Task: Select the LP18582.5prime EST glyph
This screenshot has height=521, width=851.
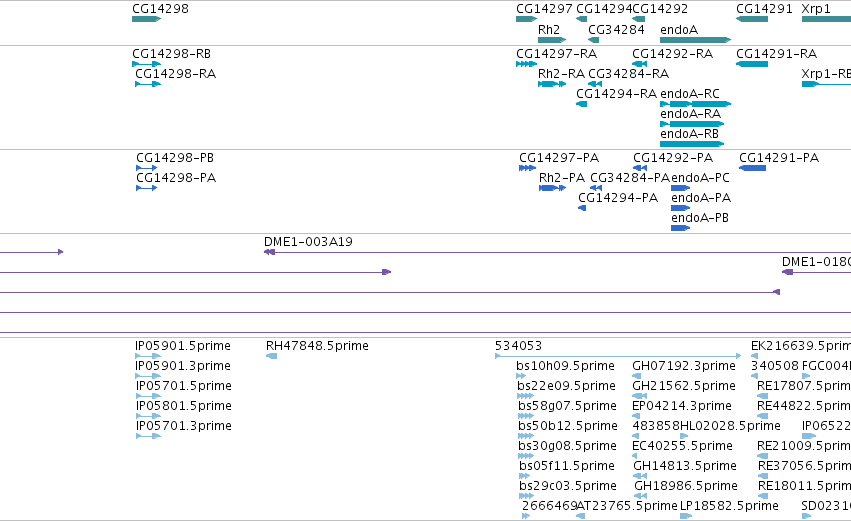Action: tap(686, 516)
